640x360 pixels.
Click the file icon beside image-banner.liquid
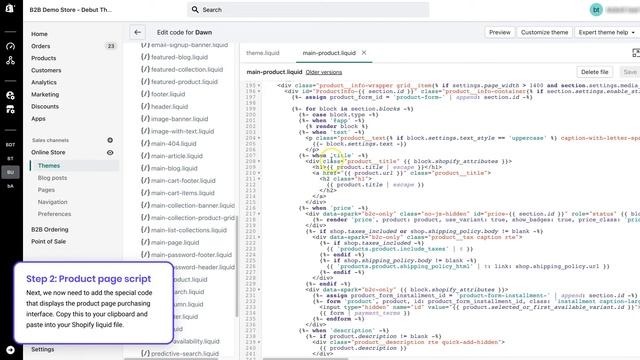coord(145,118)
